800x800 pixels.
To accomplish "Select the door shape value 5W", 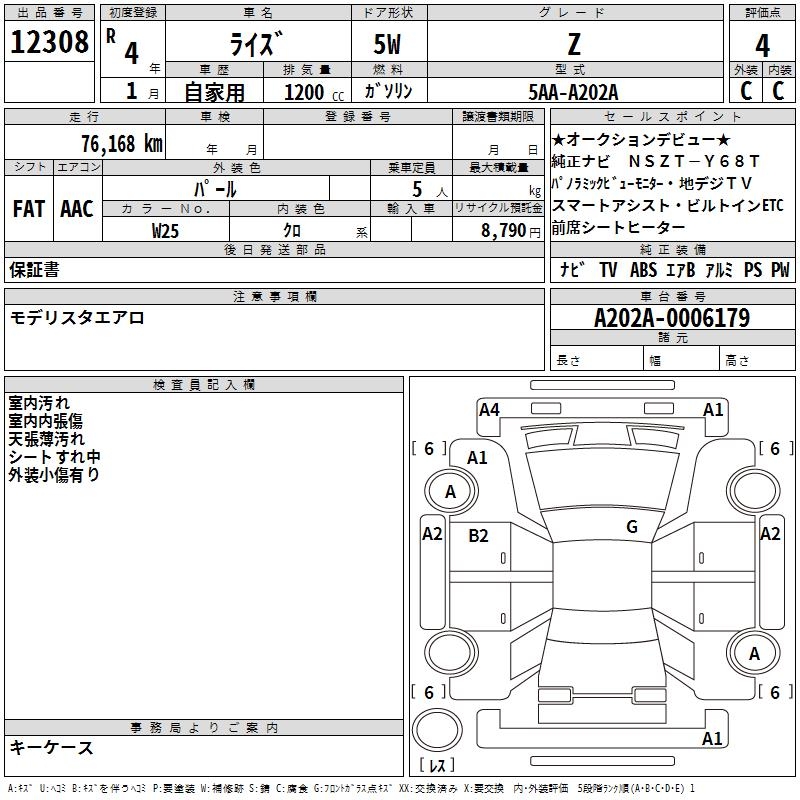I will coord(387,44).
